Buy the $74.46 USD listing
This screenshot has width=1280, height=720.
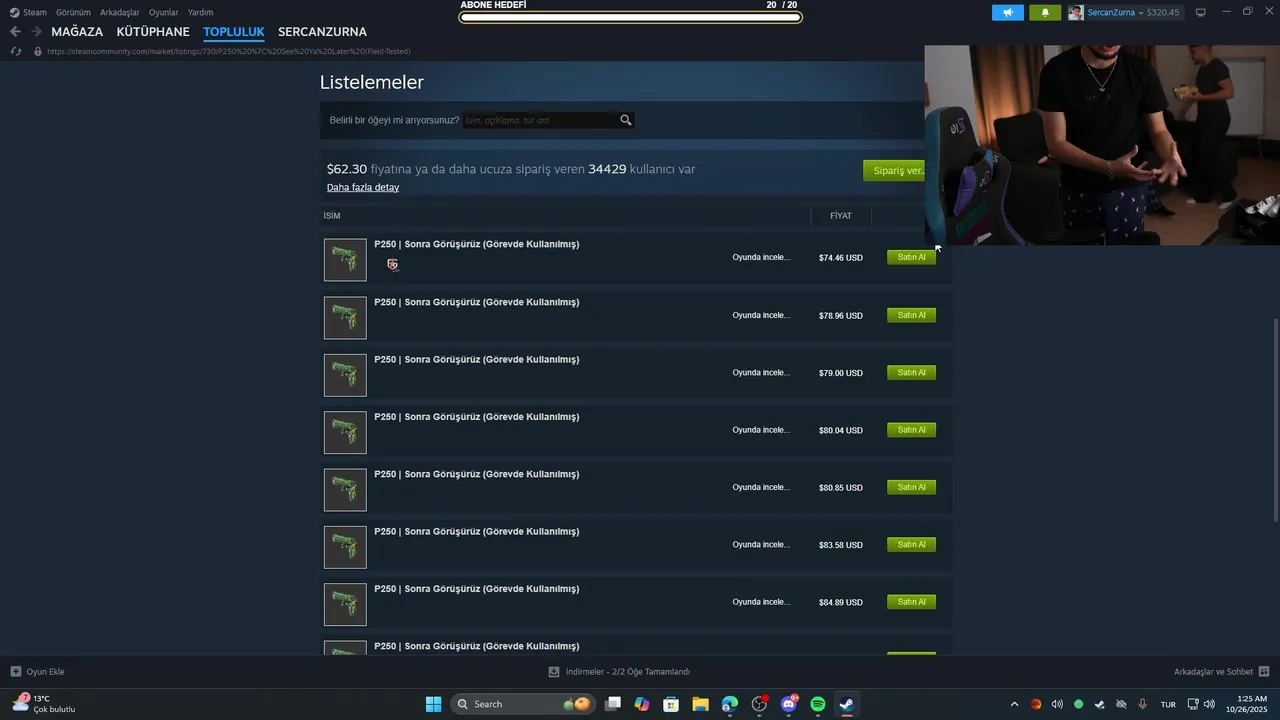tap(911, 257)
